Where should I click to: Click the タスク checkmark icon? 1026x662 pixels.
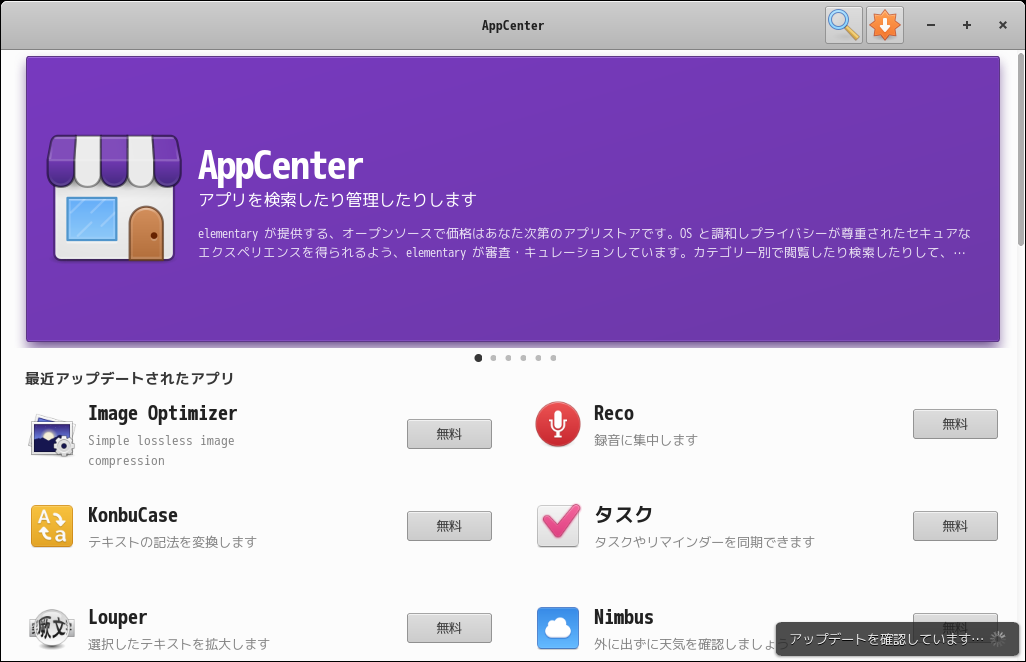click(x=557, y=526)
